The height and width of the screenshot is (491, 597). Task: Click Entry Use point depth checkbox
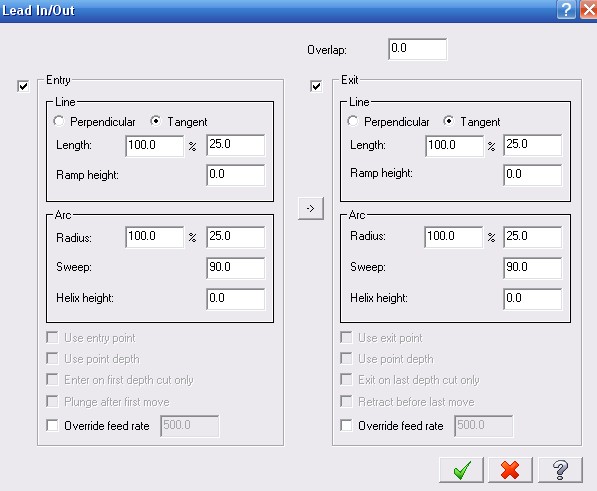tap(52, 358)
